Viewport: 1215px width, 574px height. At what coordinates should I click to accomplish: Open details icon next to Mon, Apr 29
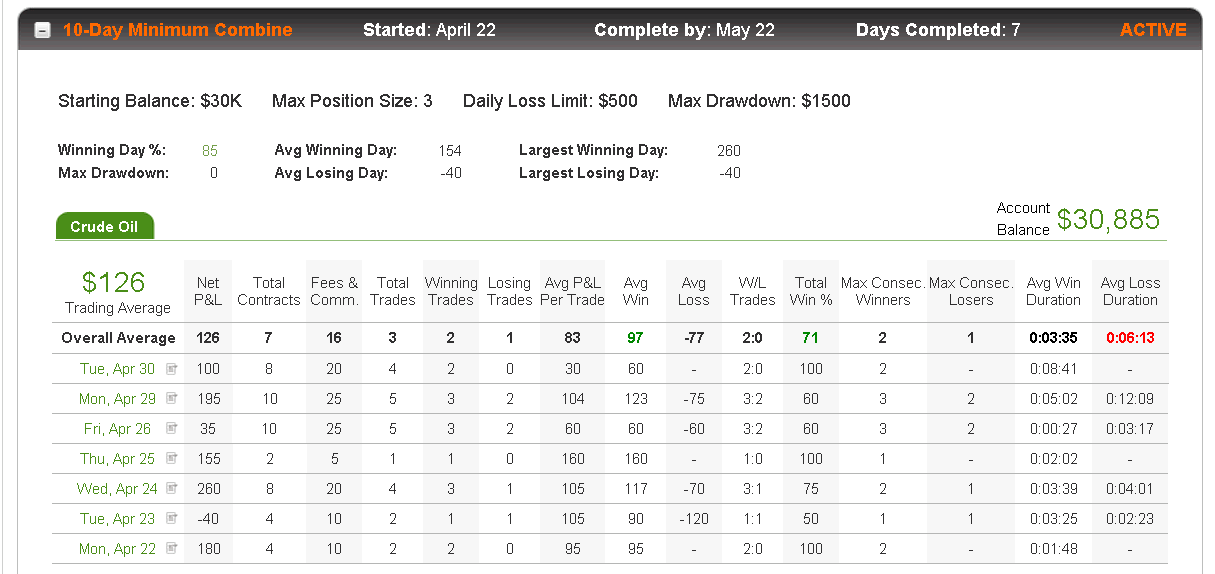pos(172,399)
